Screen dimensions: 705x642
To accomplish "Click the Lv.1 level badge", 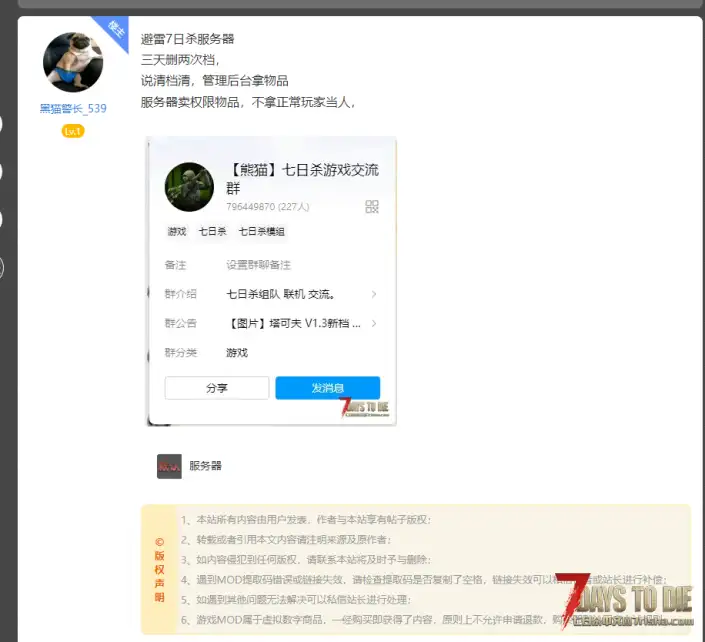I will pos(73,131).
